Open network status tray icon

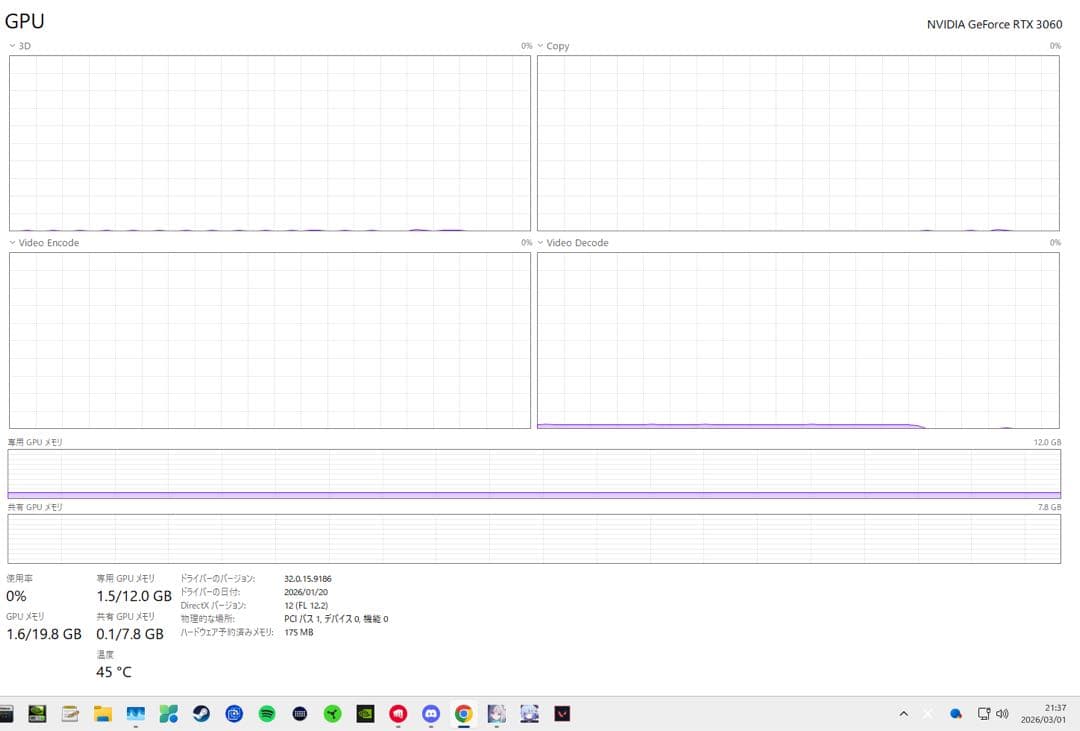tap(984, 714)
